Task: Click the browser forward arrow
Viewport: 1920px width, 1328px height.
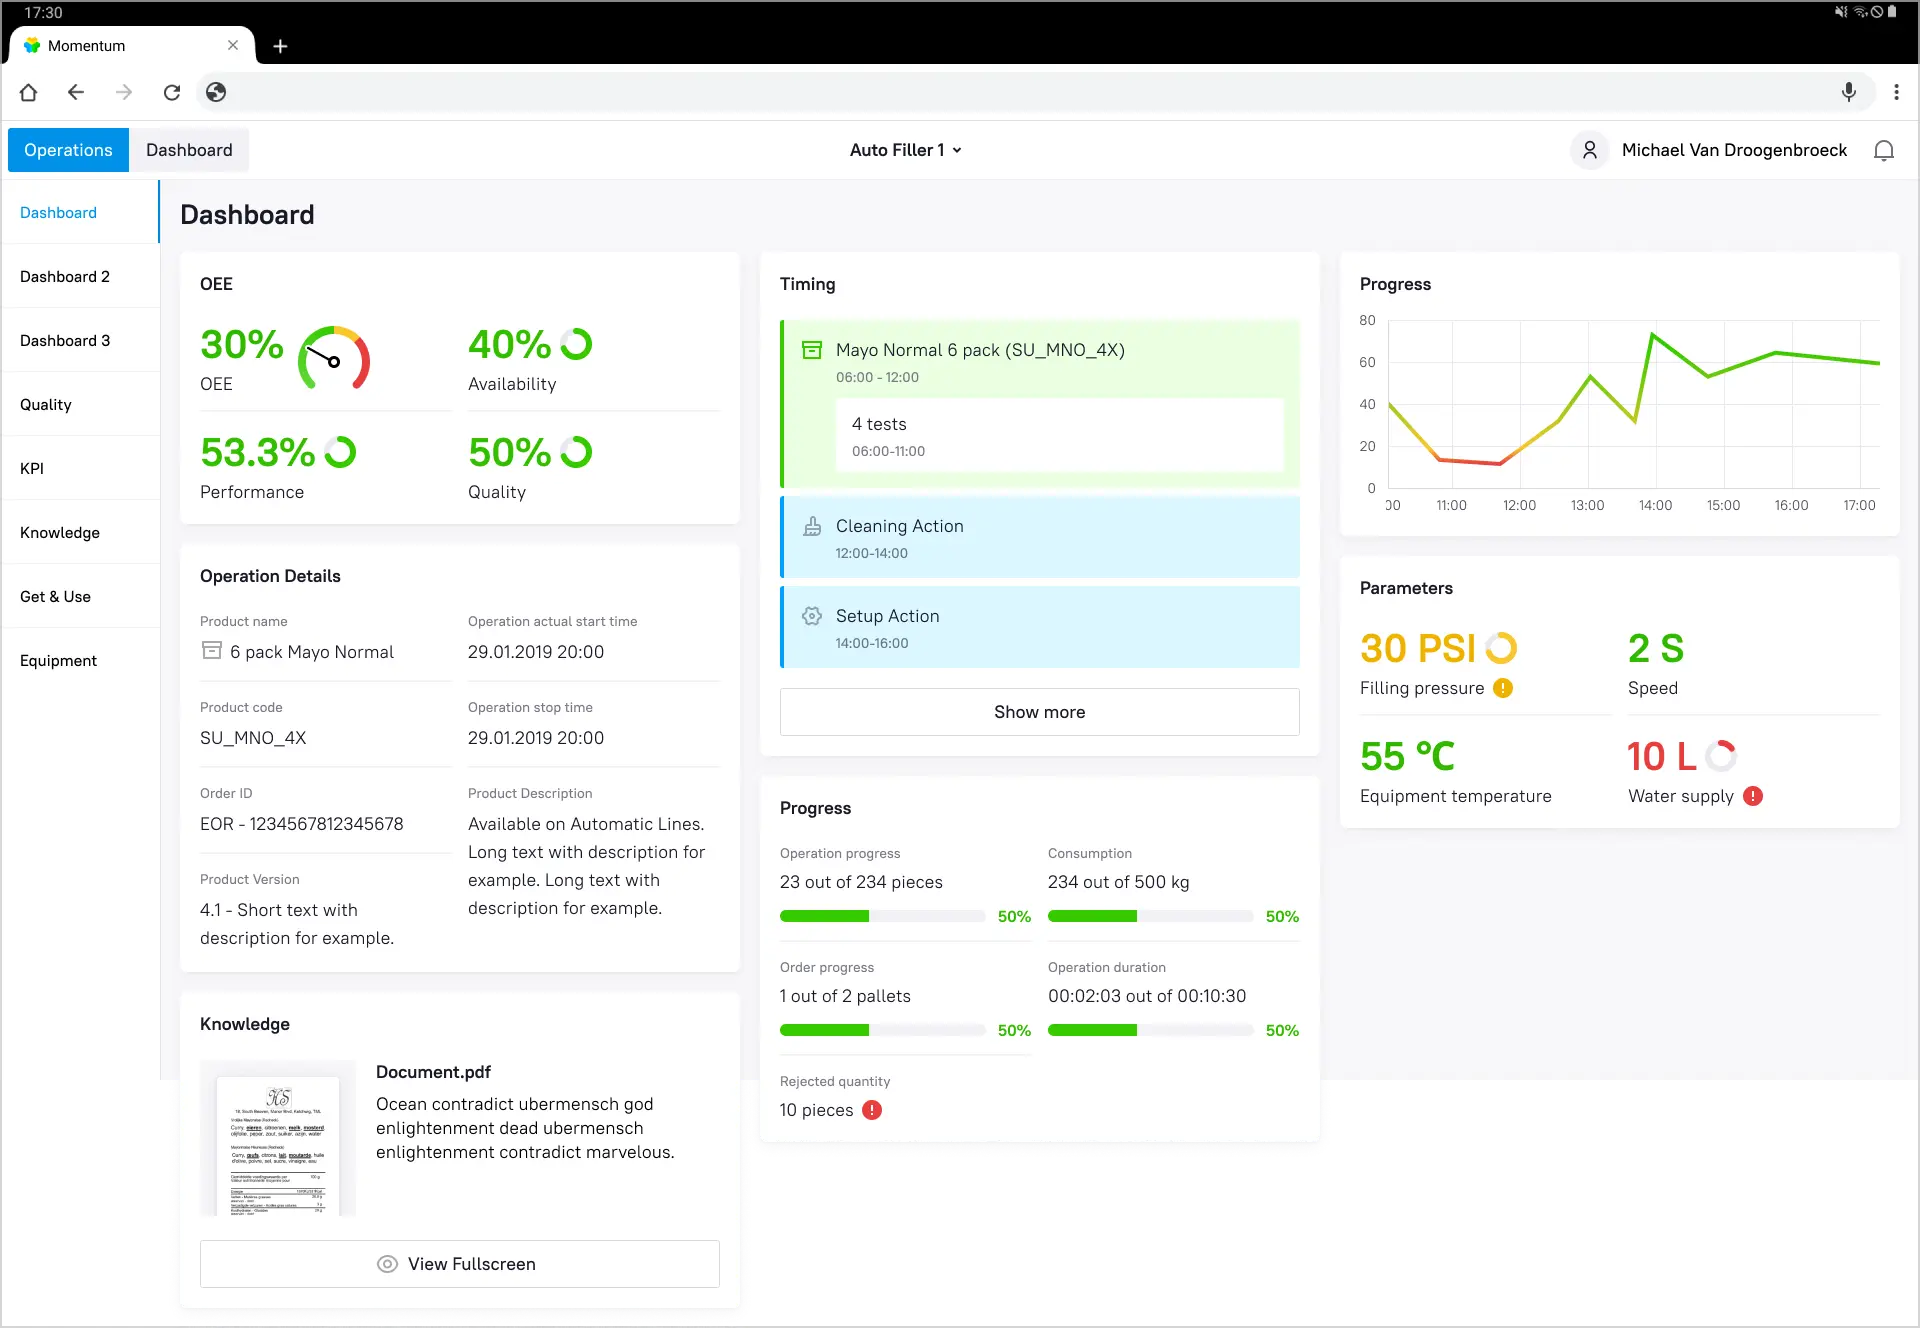Action: point(124,92)
